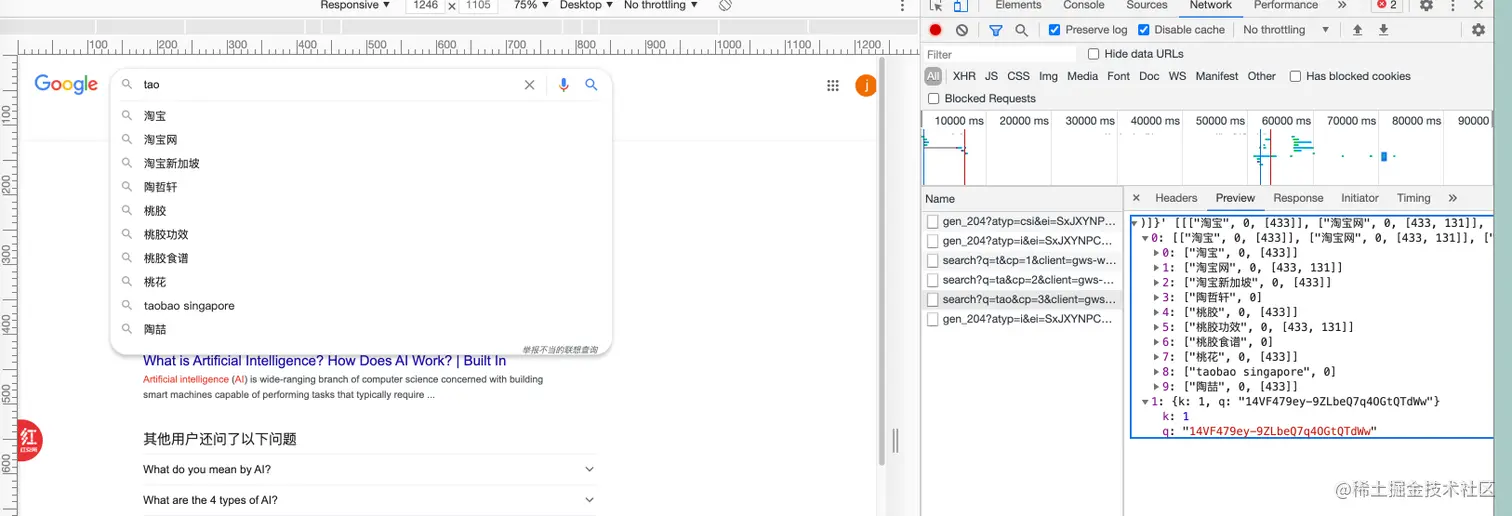
Task: Filter requests by Doc
Action: point(1149,76)
